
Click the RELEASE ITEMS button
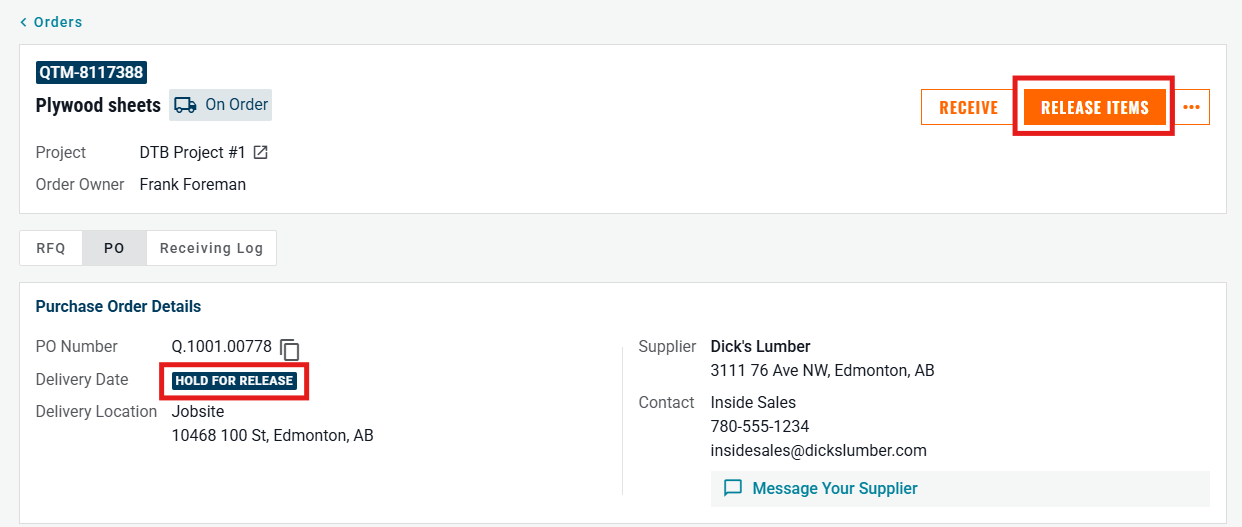(1094, 108)
